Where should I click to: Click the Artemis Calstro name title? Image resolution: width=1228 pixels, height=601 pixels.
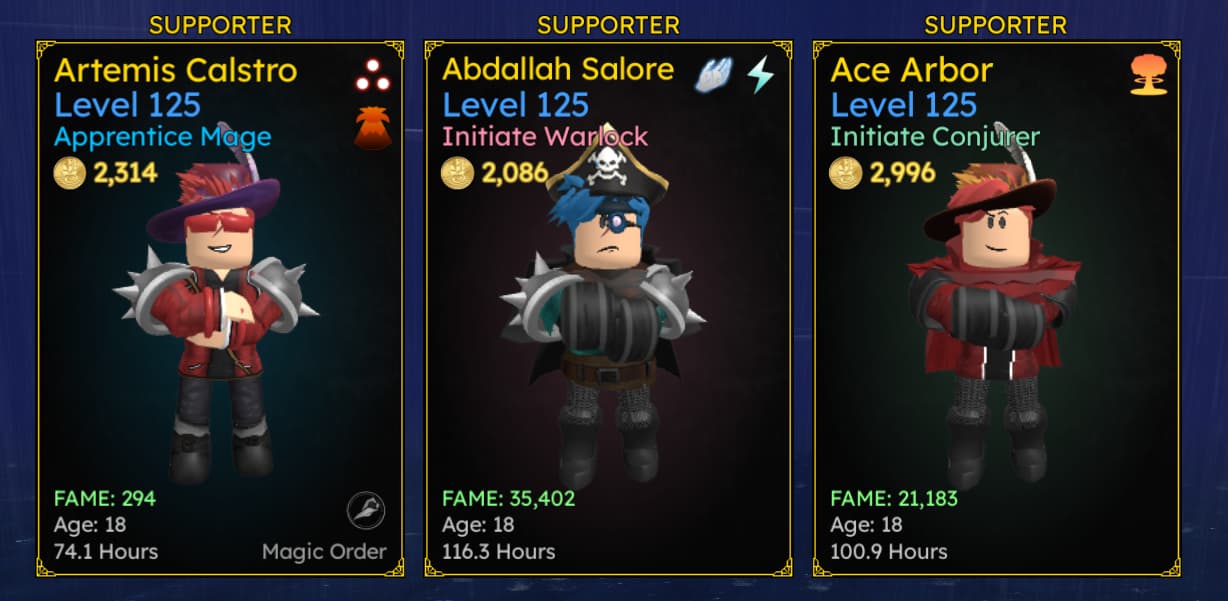pyautogui.click(x=176, y=71)
